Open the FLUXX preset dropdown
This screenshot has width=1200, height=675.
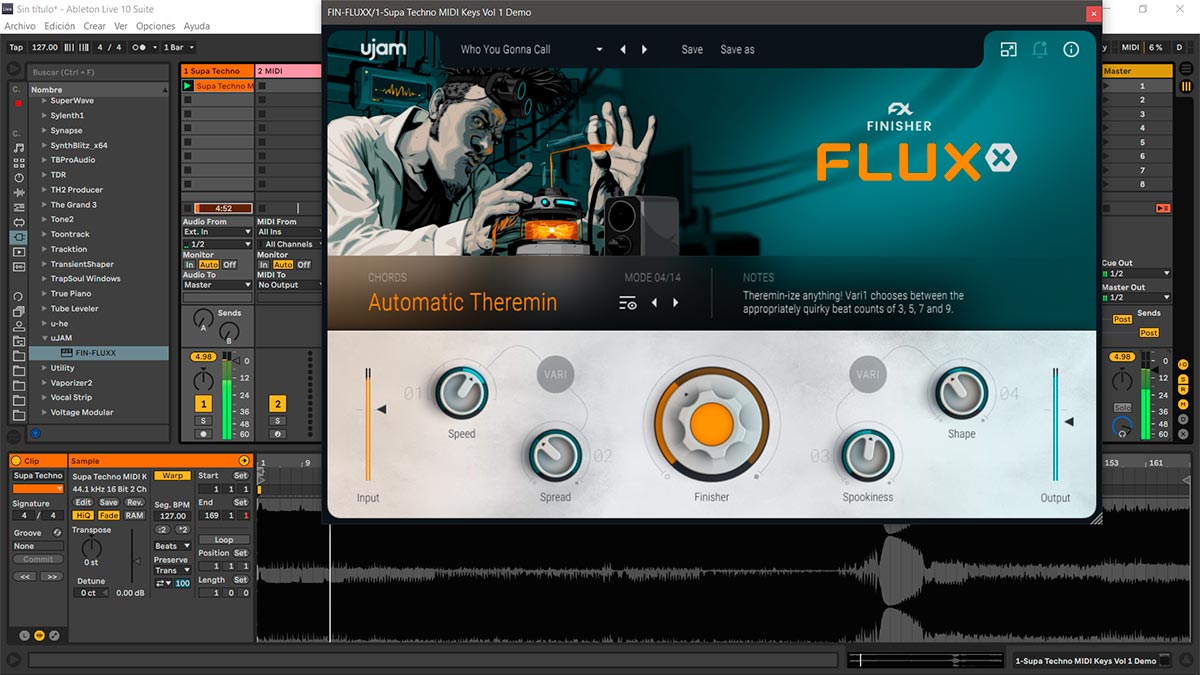tap(599, 50)
